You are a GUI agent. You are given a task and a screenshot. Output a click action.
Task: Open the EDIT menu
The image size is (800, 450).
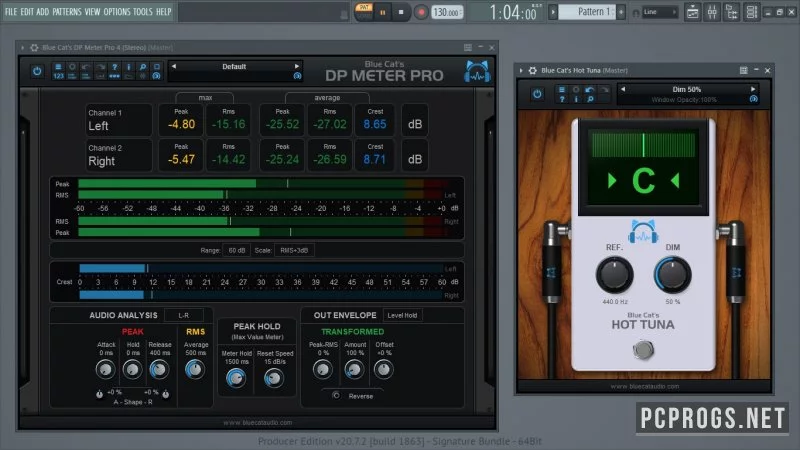coord(27,11)
